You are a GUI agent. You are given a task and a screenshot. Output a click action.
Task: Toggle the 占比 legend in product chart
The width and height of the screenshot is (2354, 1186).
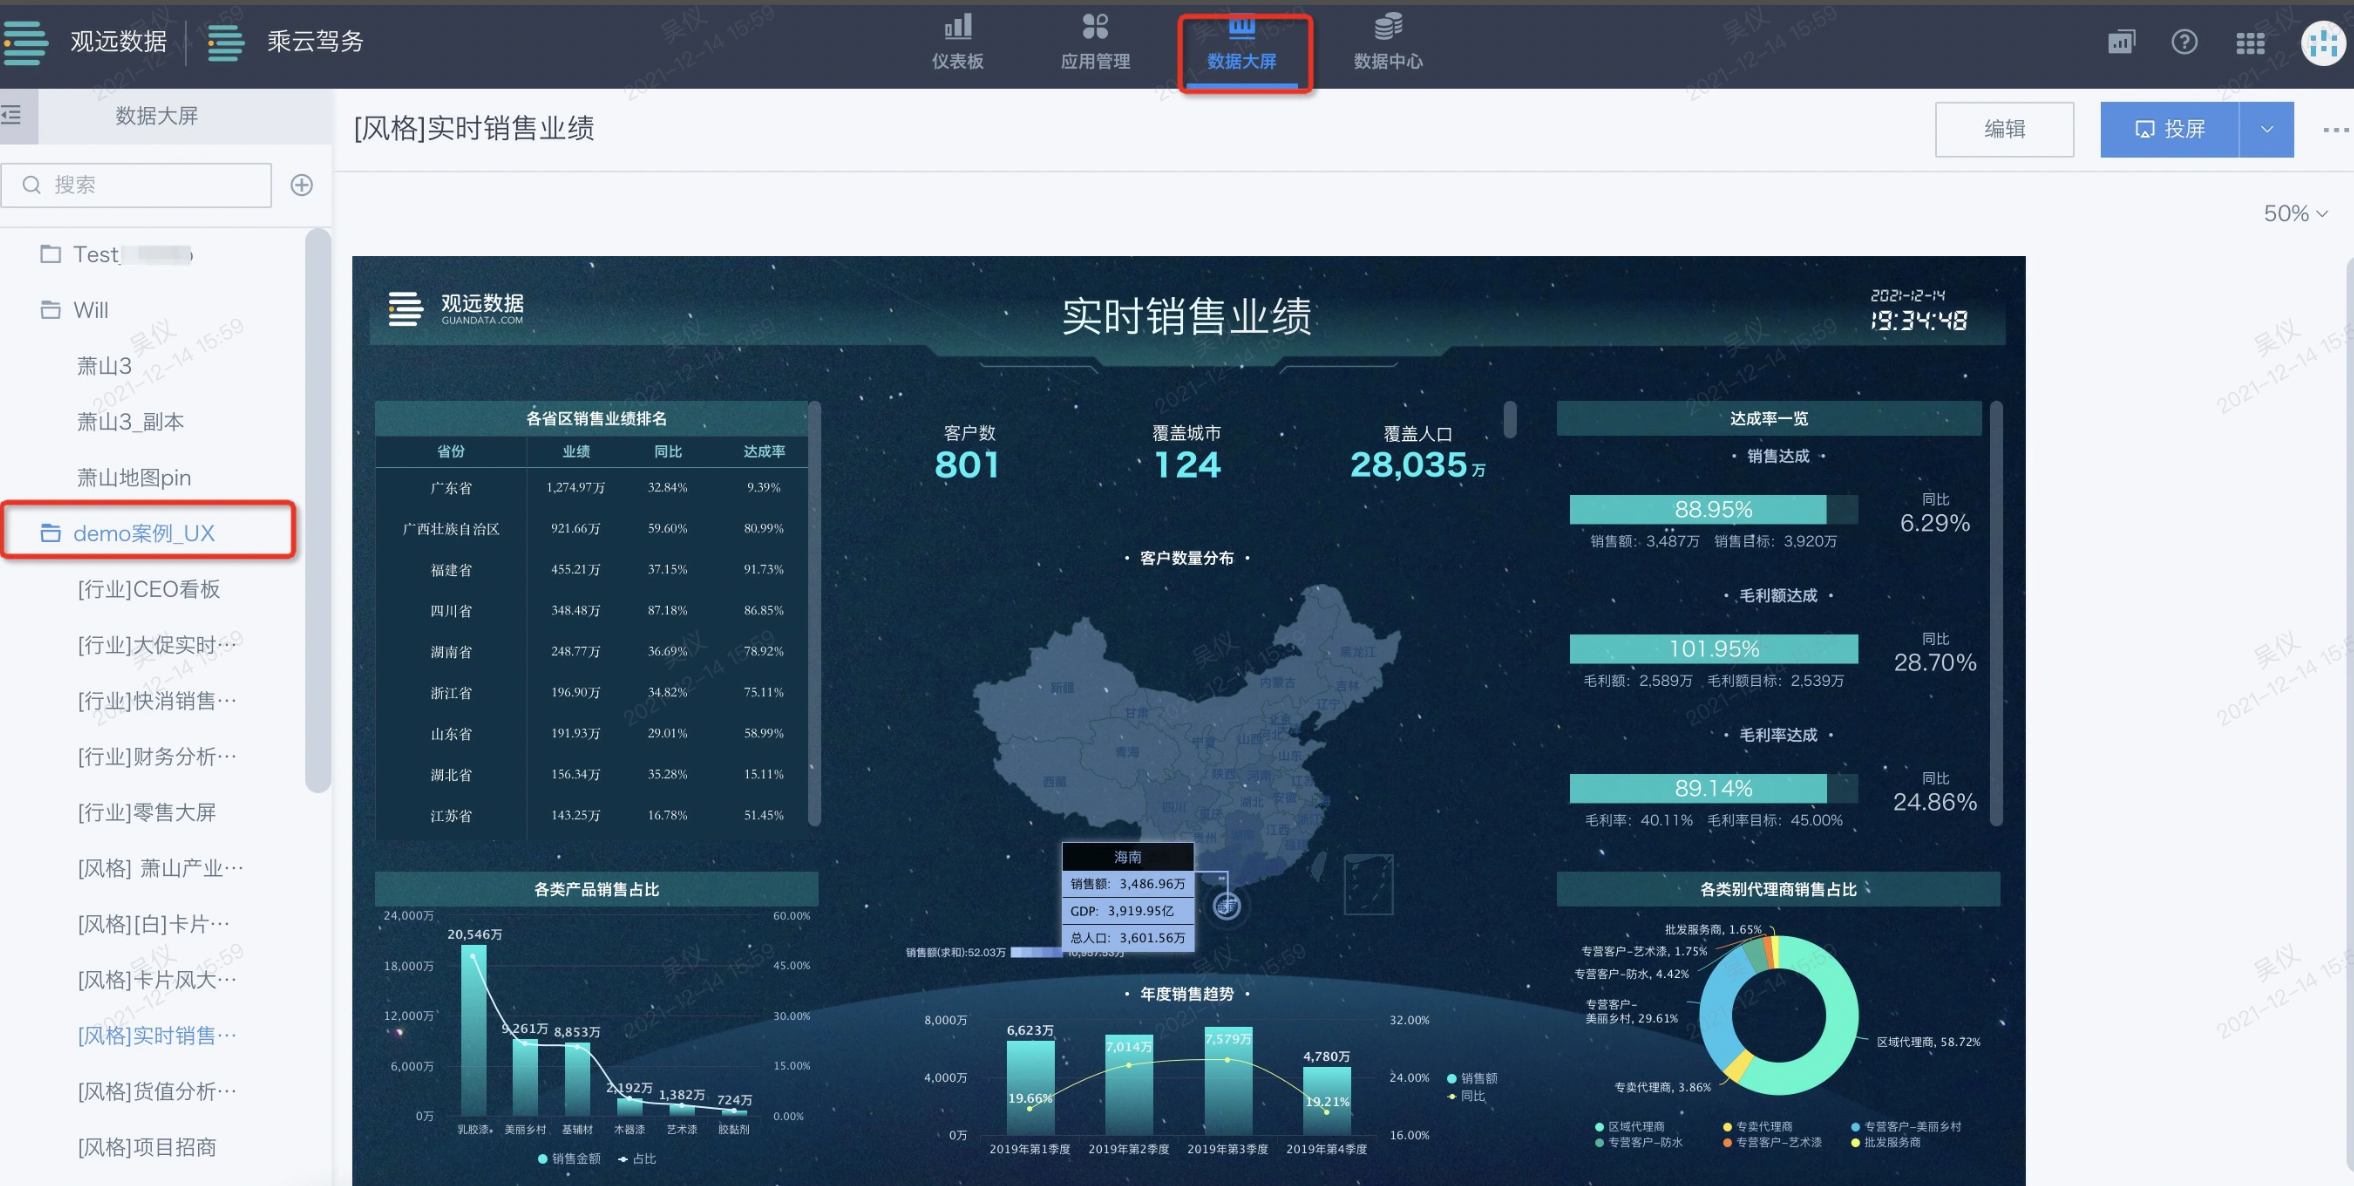pyautogui.click(x=637, y=1159)
